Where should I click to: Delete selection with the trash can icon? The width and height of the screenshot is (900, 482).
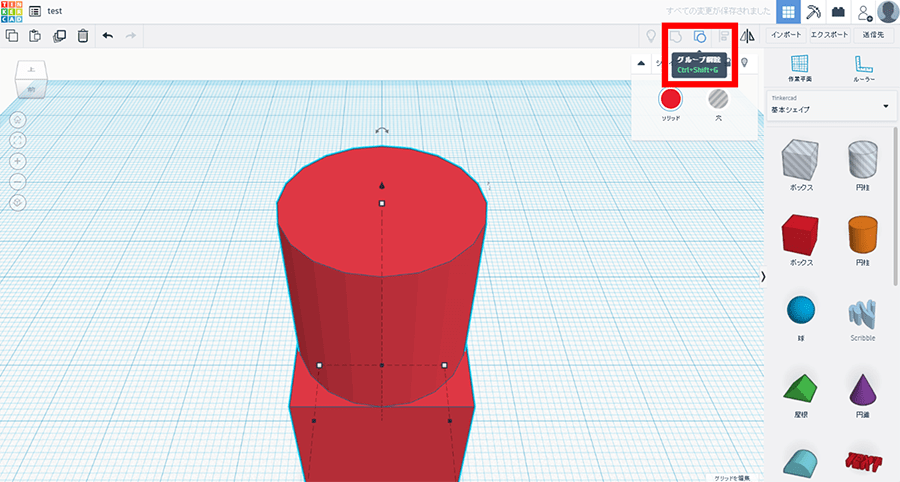(x=83, y=36)
